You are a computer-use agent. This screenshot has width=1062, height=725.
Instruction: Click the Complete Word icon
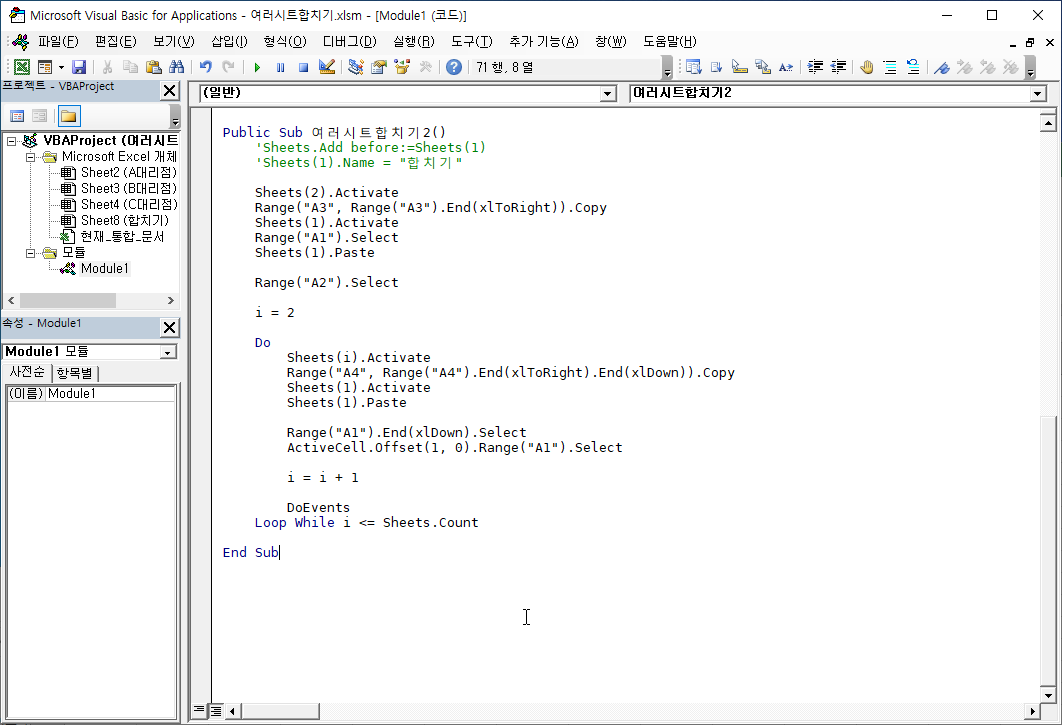coord(786,67)
